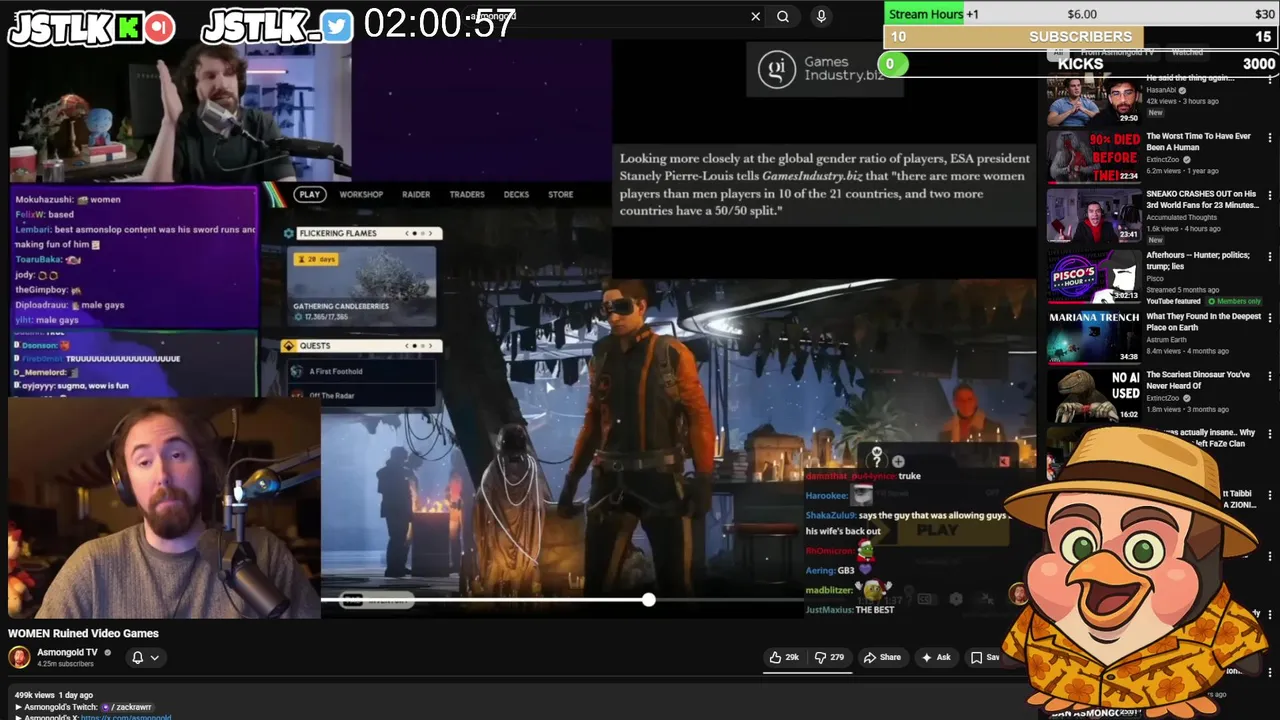Open the Pisco's Hour Afterhours video thumbnail
This screenshot has width=1280, height=720.
1094,276
